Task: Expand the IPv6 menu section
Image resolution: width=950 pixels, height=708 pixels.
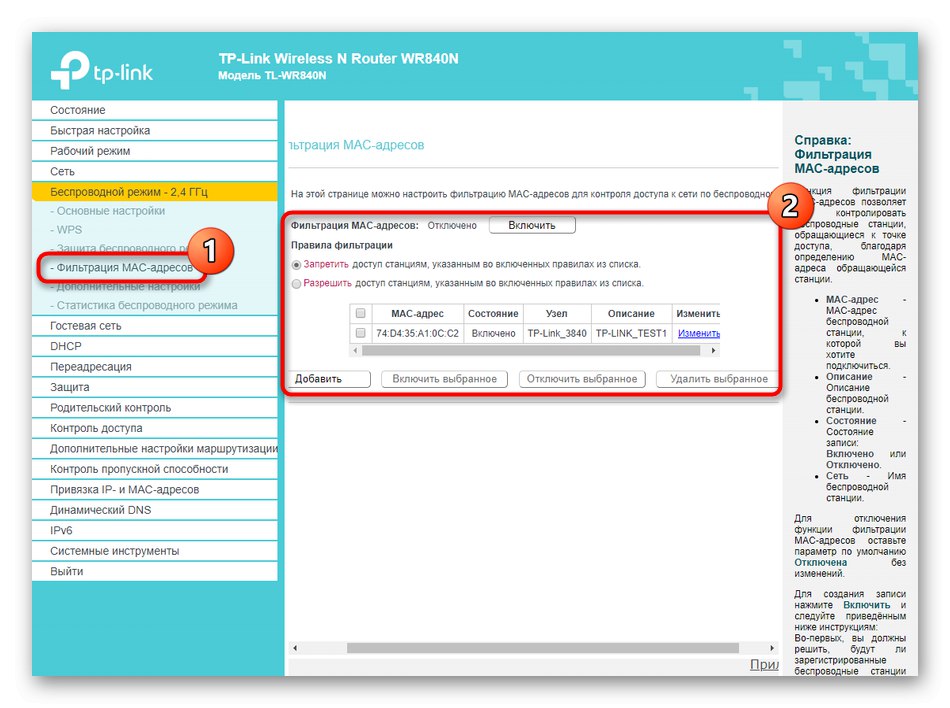Action: click(154, 531)
